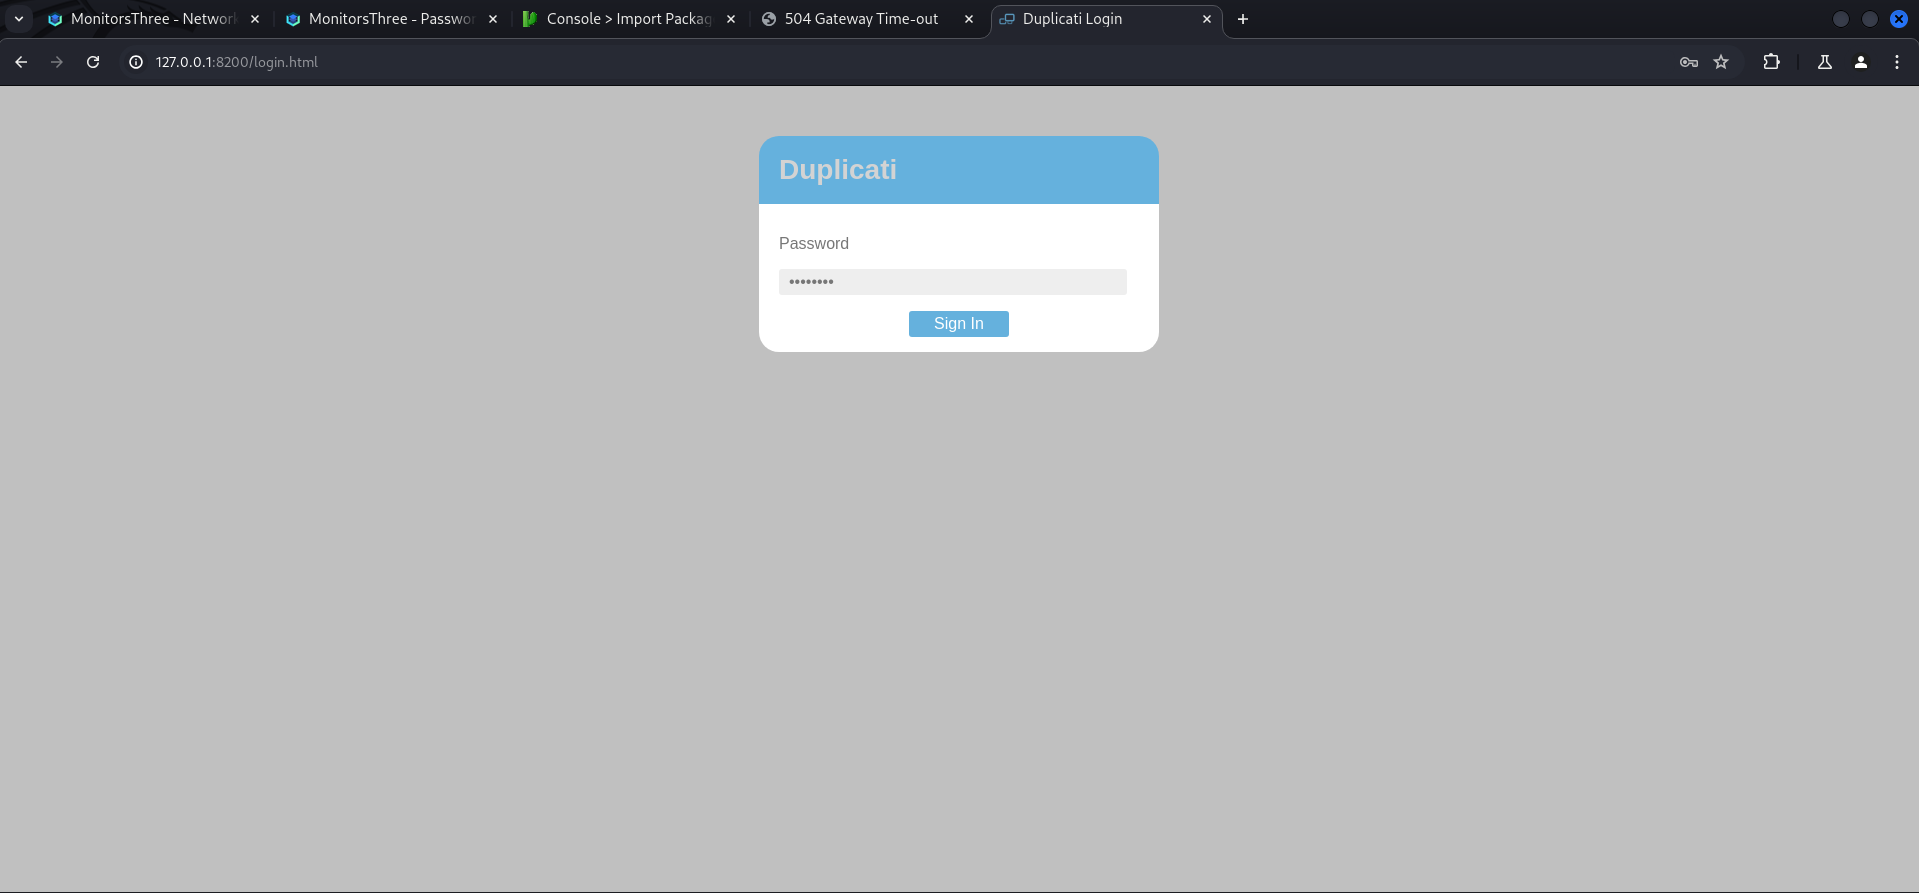Image resolution: width=1919 pixels, height=893 pixels.
Task: Open the browser profile icon
Action: (x=1860, y=62)
